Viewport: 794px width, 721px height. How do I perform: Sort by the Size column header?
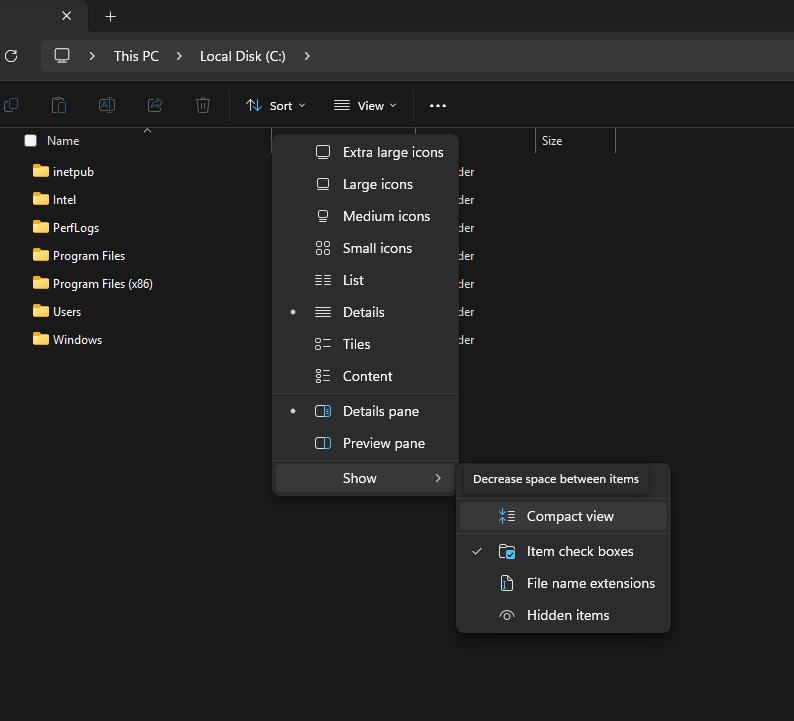552,141
